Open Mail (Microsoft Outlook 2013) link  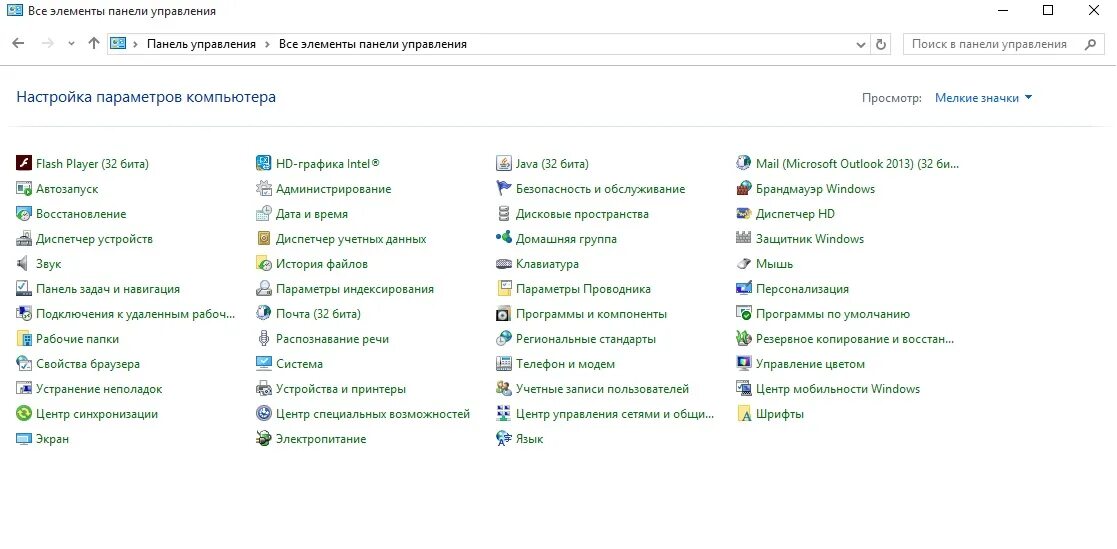pyautogui.click(x=858, y=164)
